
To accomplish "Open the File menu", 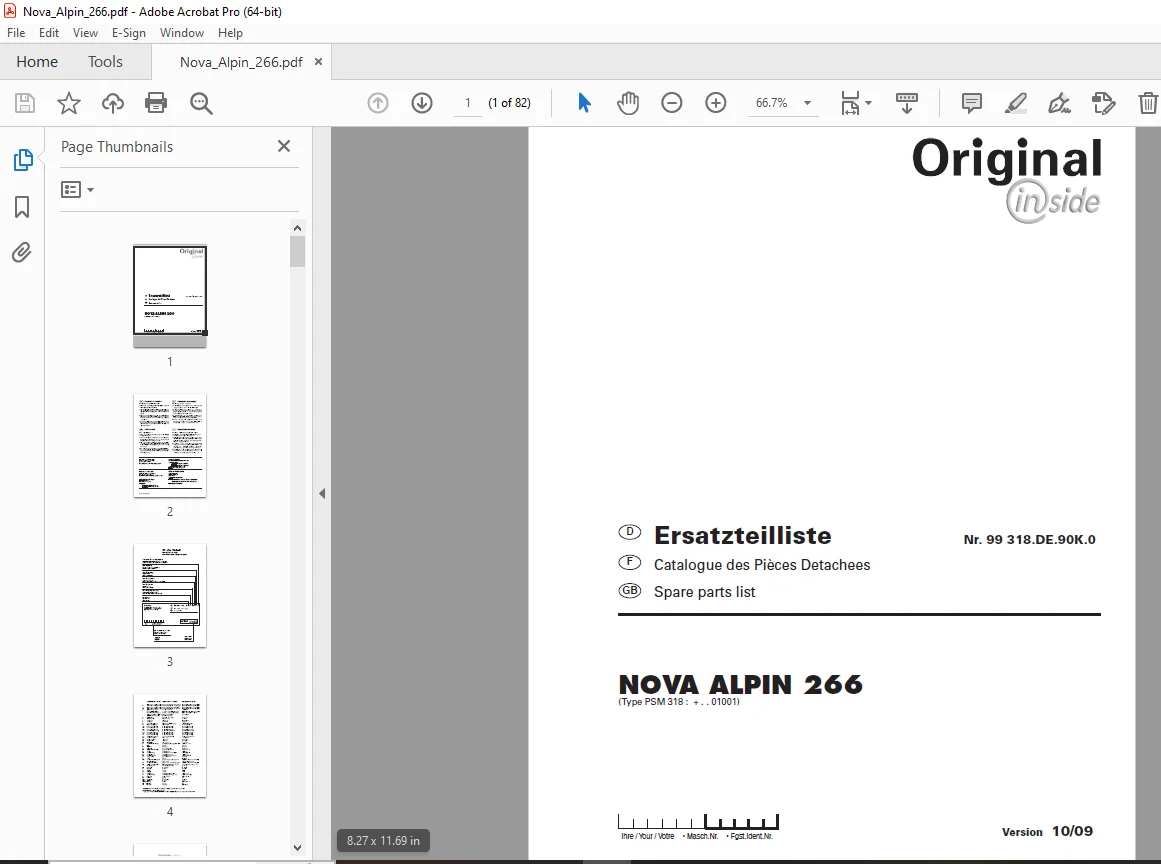I will point(16,33).
